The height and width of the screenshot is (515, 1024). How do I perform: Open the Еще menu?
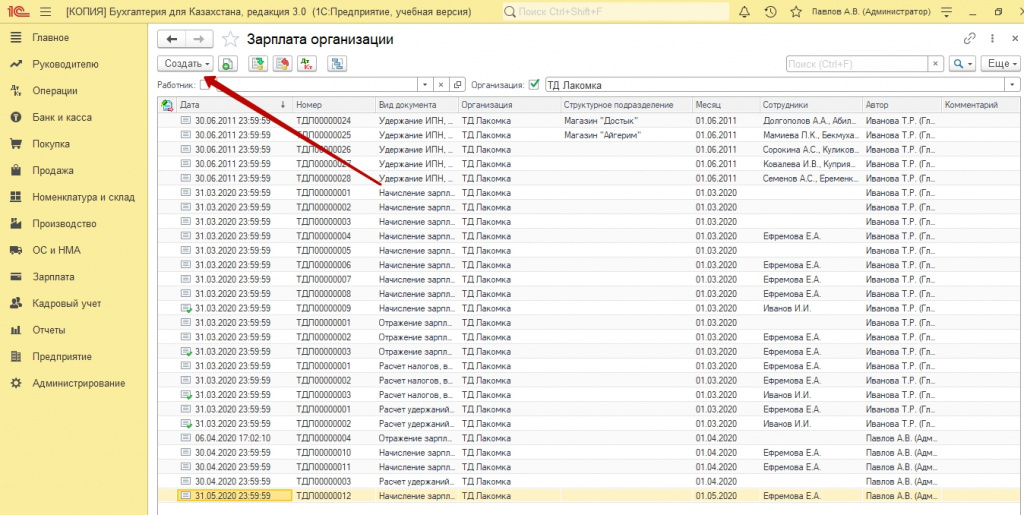click(1000, 64)
